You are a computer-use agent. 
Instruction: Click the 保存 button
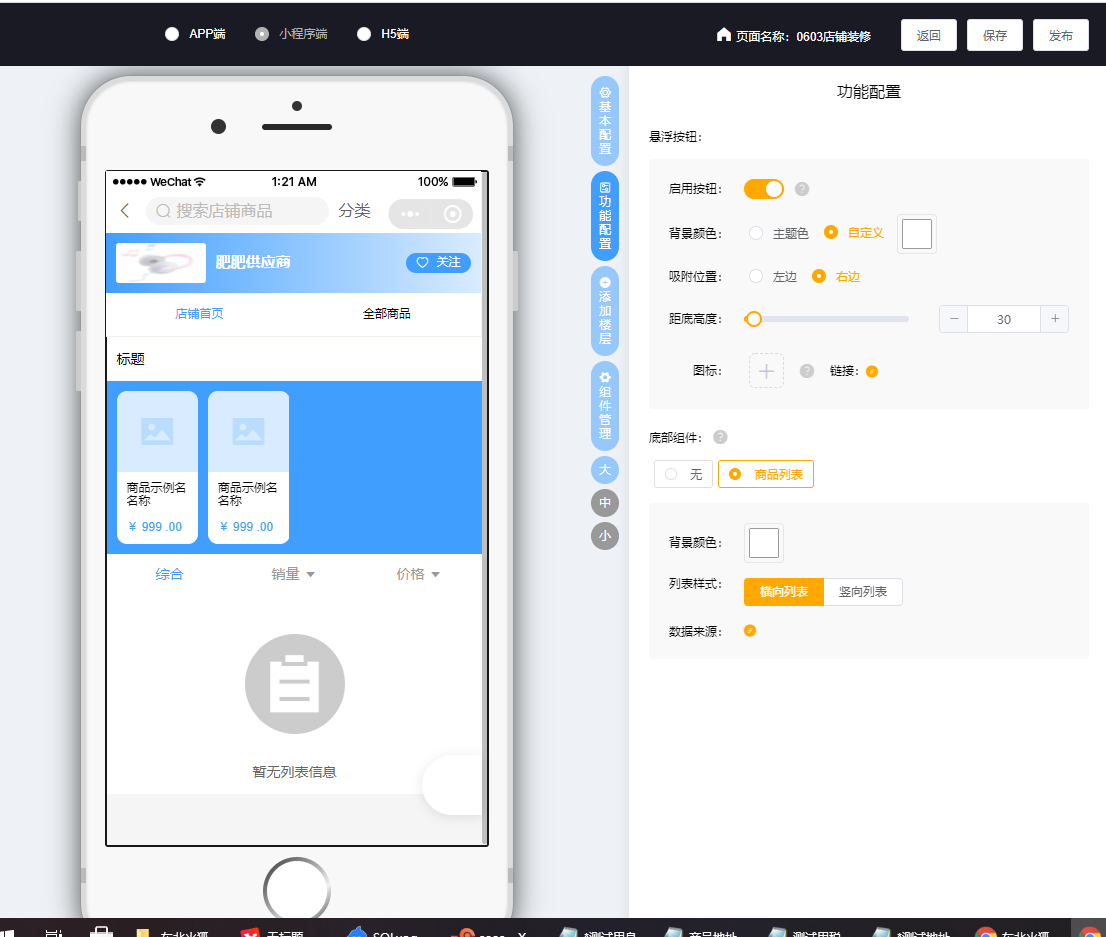[x=994, y=35]
